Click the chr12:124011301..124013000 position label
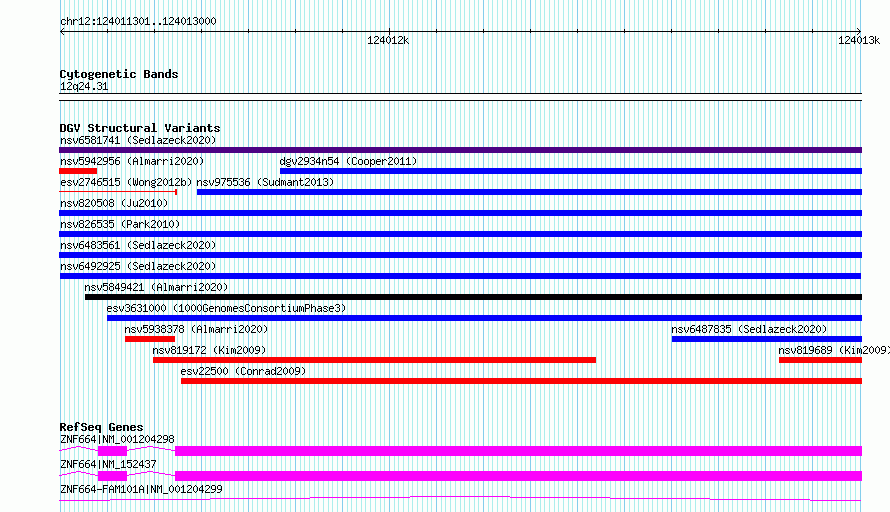 (x=138, y=21)
